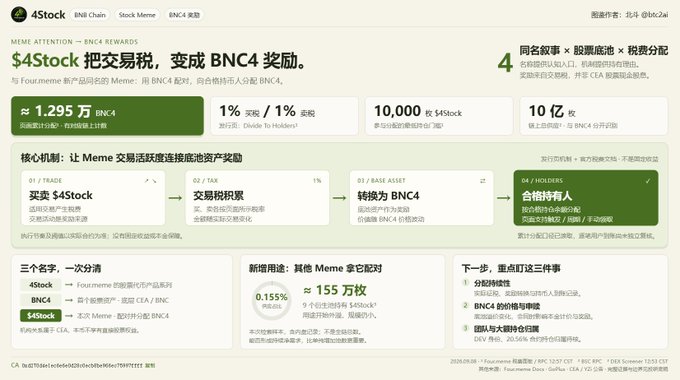Click the checkmark in 04 / HOLDERS card

coord(648,181)
